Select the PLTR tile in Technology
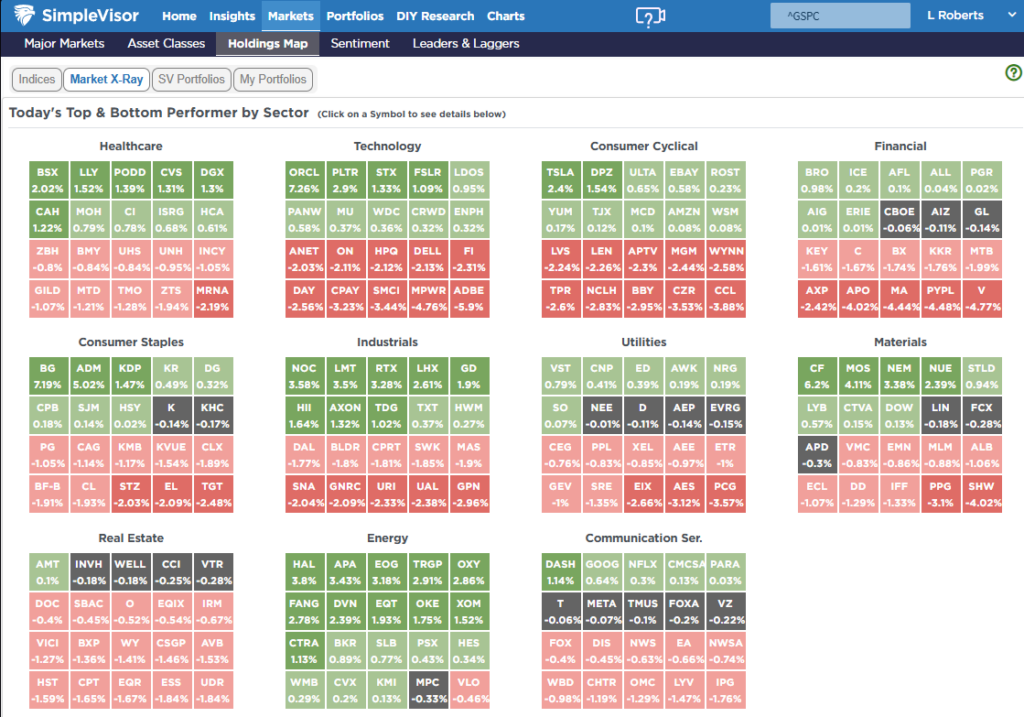Viewport: 1024px width, 717px height. pos(345,180)
